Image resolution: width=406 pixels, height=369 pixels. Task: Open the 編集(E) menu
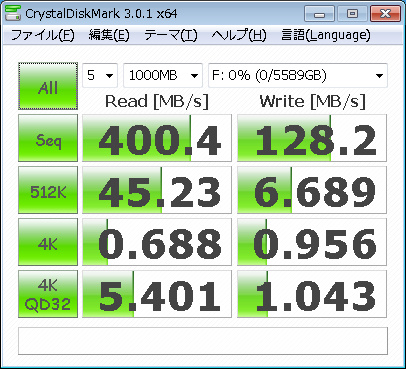tap(109, 35)
